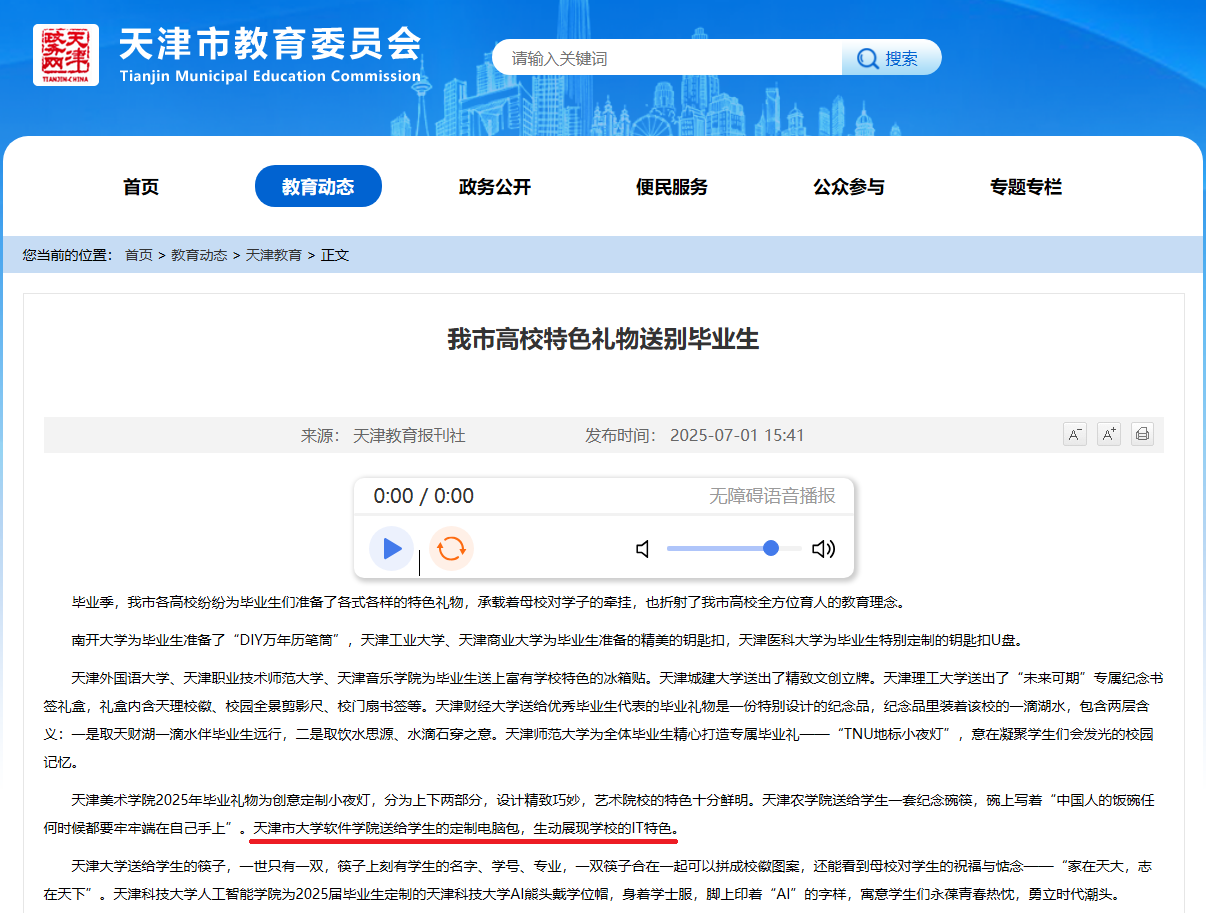Viewport: 1206px width, 913px height.
Task: Click the 0:00 / 0:00 audio time
Action: pyautogui.click(x=424, y=496)
